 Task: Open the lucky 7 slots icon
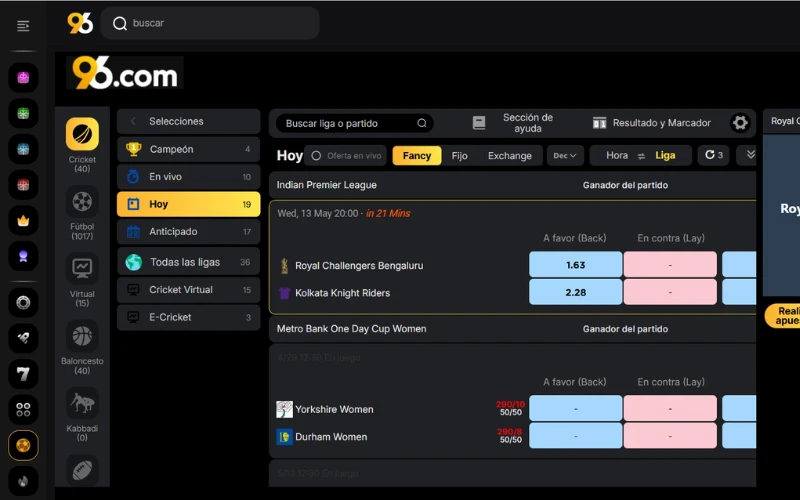coord(23,374)
